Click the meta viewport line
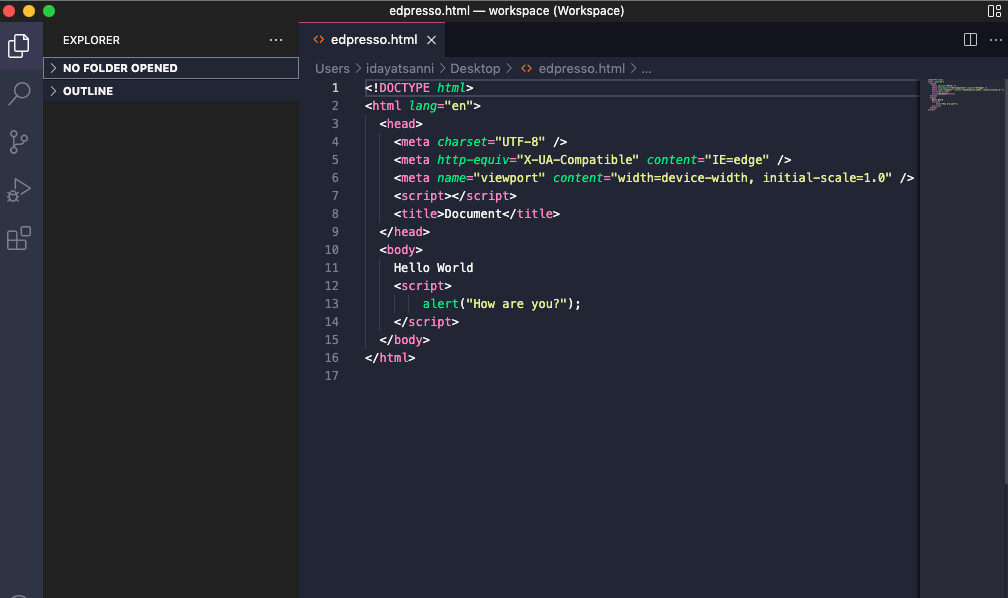 click(x=654, y=177)
